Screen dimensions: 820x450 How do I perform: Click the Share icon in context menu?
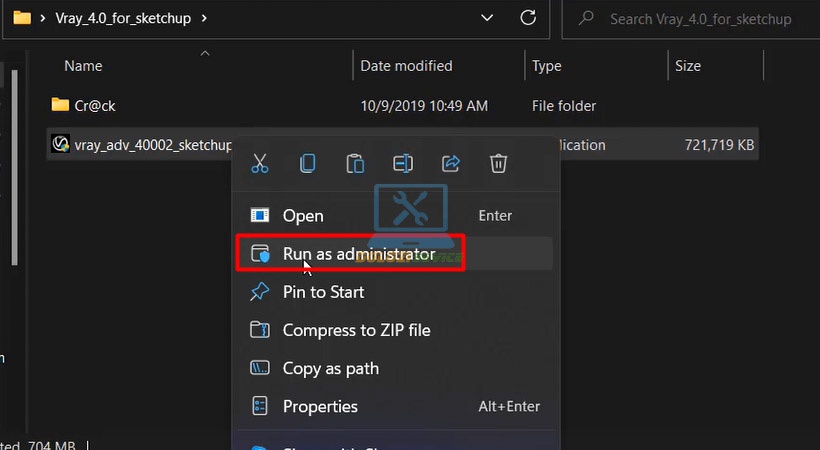point(451,163)
